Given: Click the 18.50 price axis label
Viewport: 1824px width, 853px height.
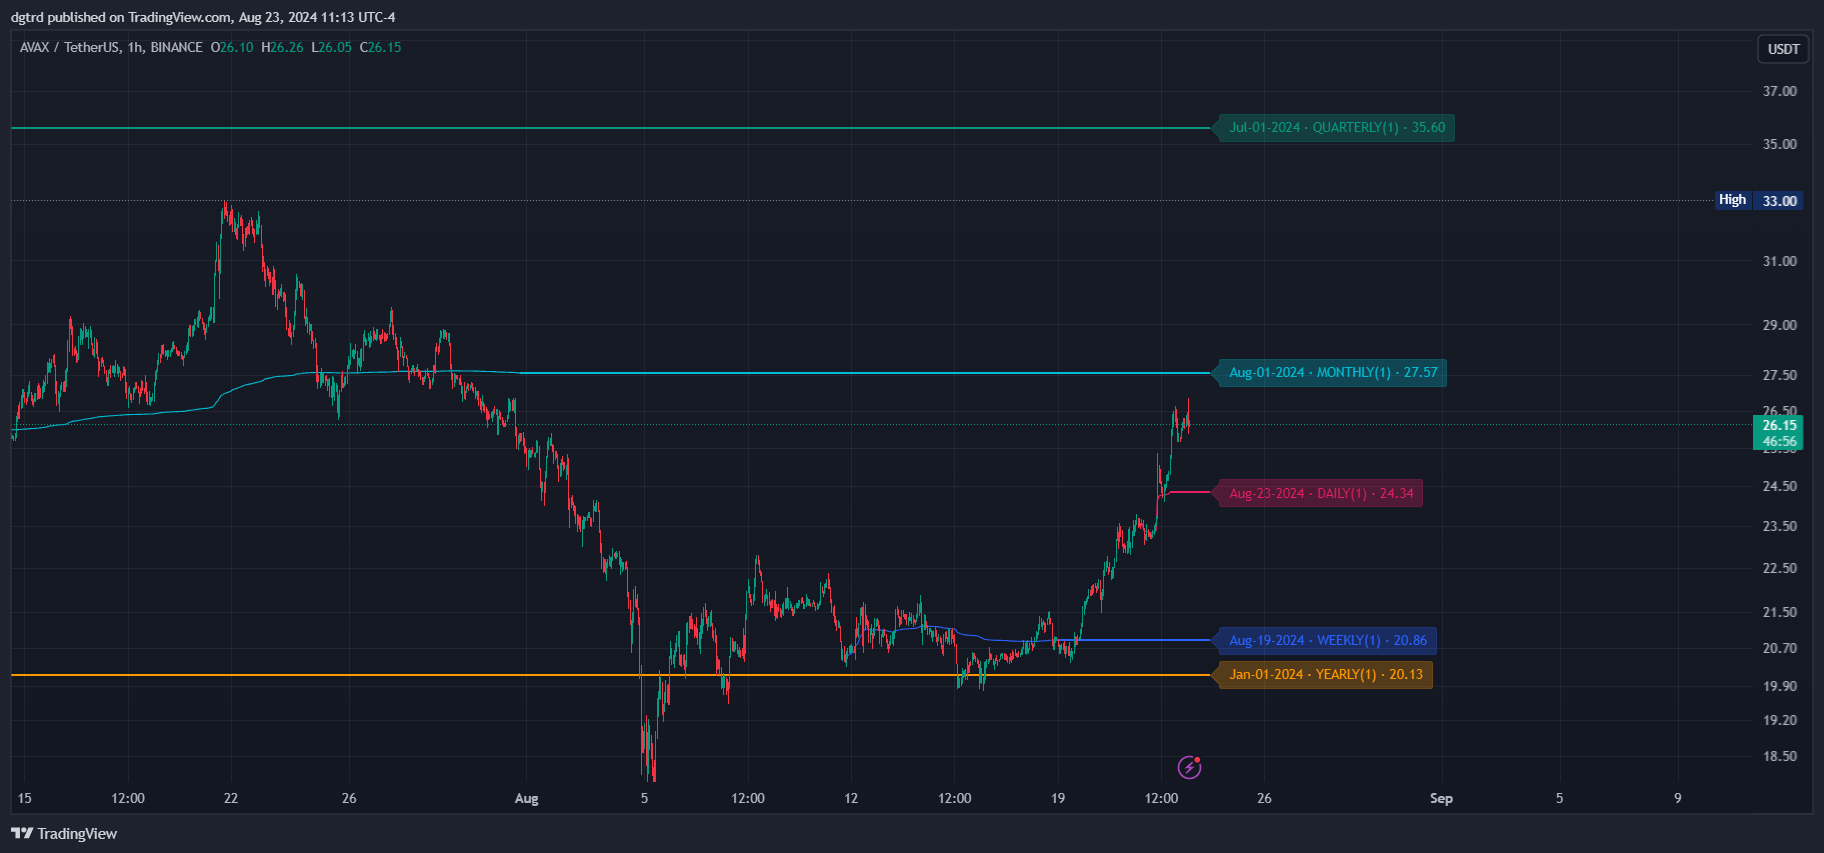Looking at the screenshot, I should pos(1780,756).
